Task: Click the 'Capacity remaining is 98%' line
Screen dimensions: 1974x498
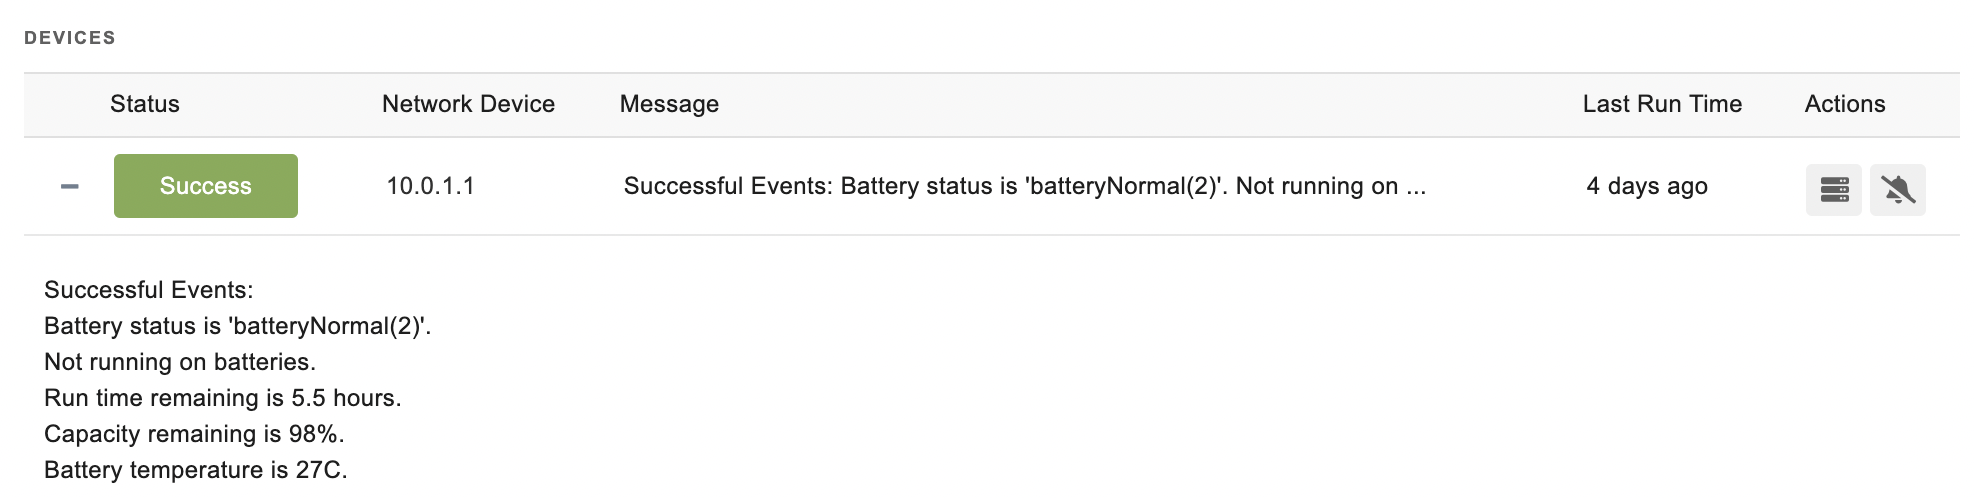Action: coord(194,434)
